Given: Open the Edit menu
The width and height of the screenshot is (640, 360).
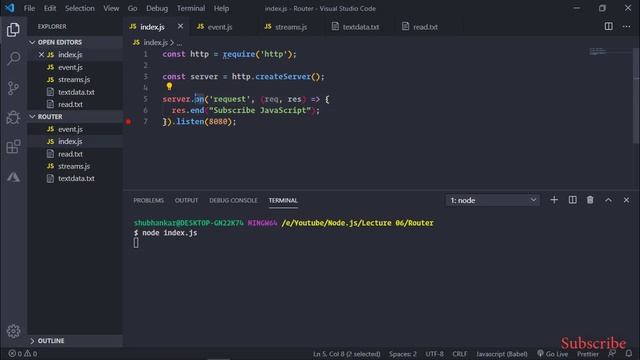Looking at the screenshot, I should tap(50, 8).
